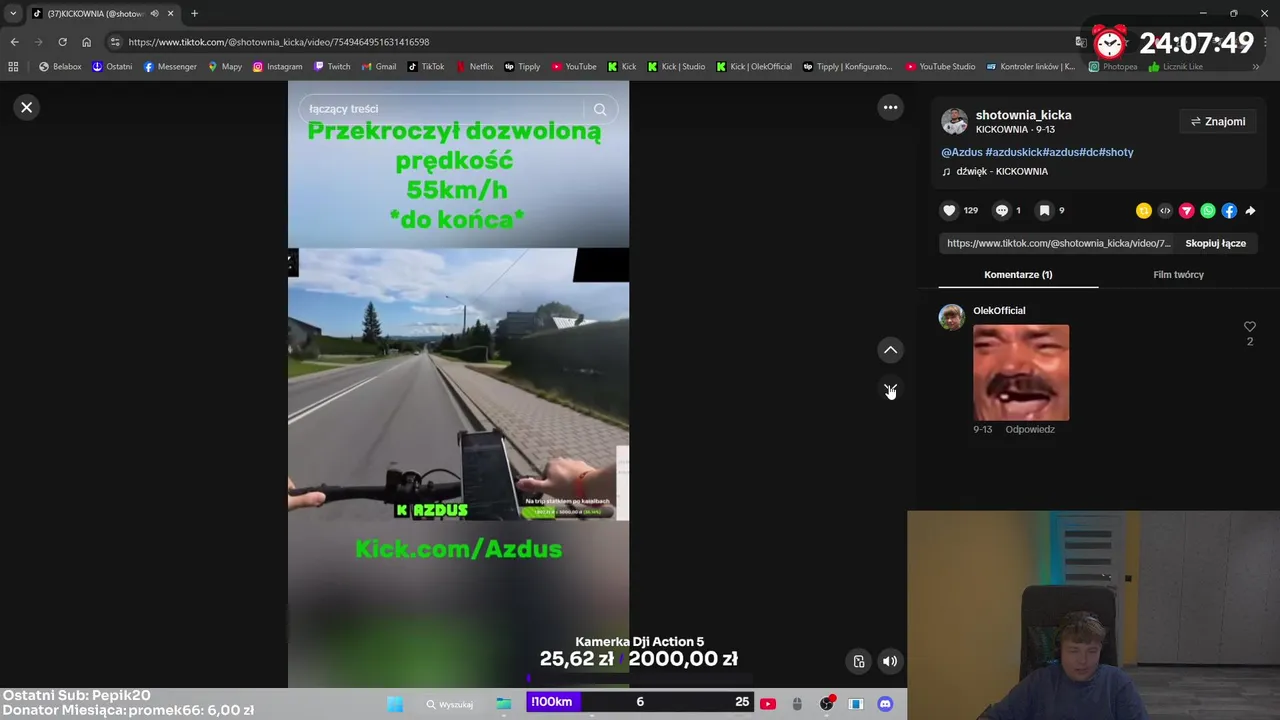Screen dimensions: 1280x720
Task: Open the Mapy bookmark
Action: [x=225, y=67]
